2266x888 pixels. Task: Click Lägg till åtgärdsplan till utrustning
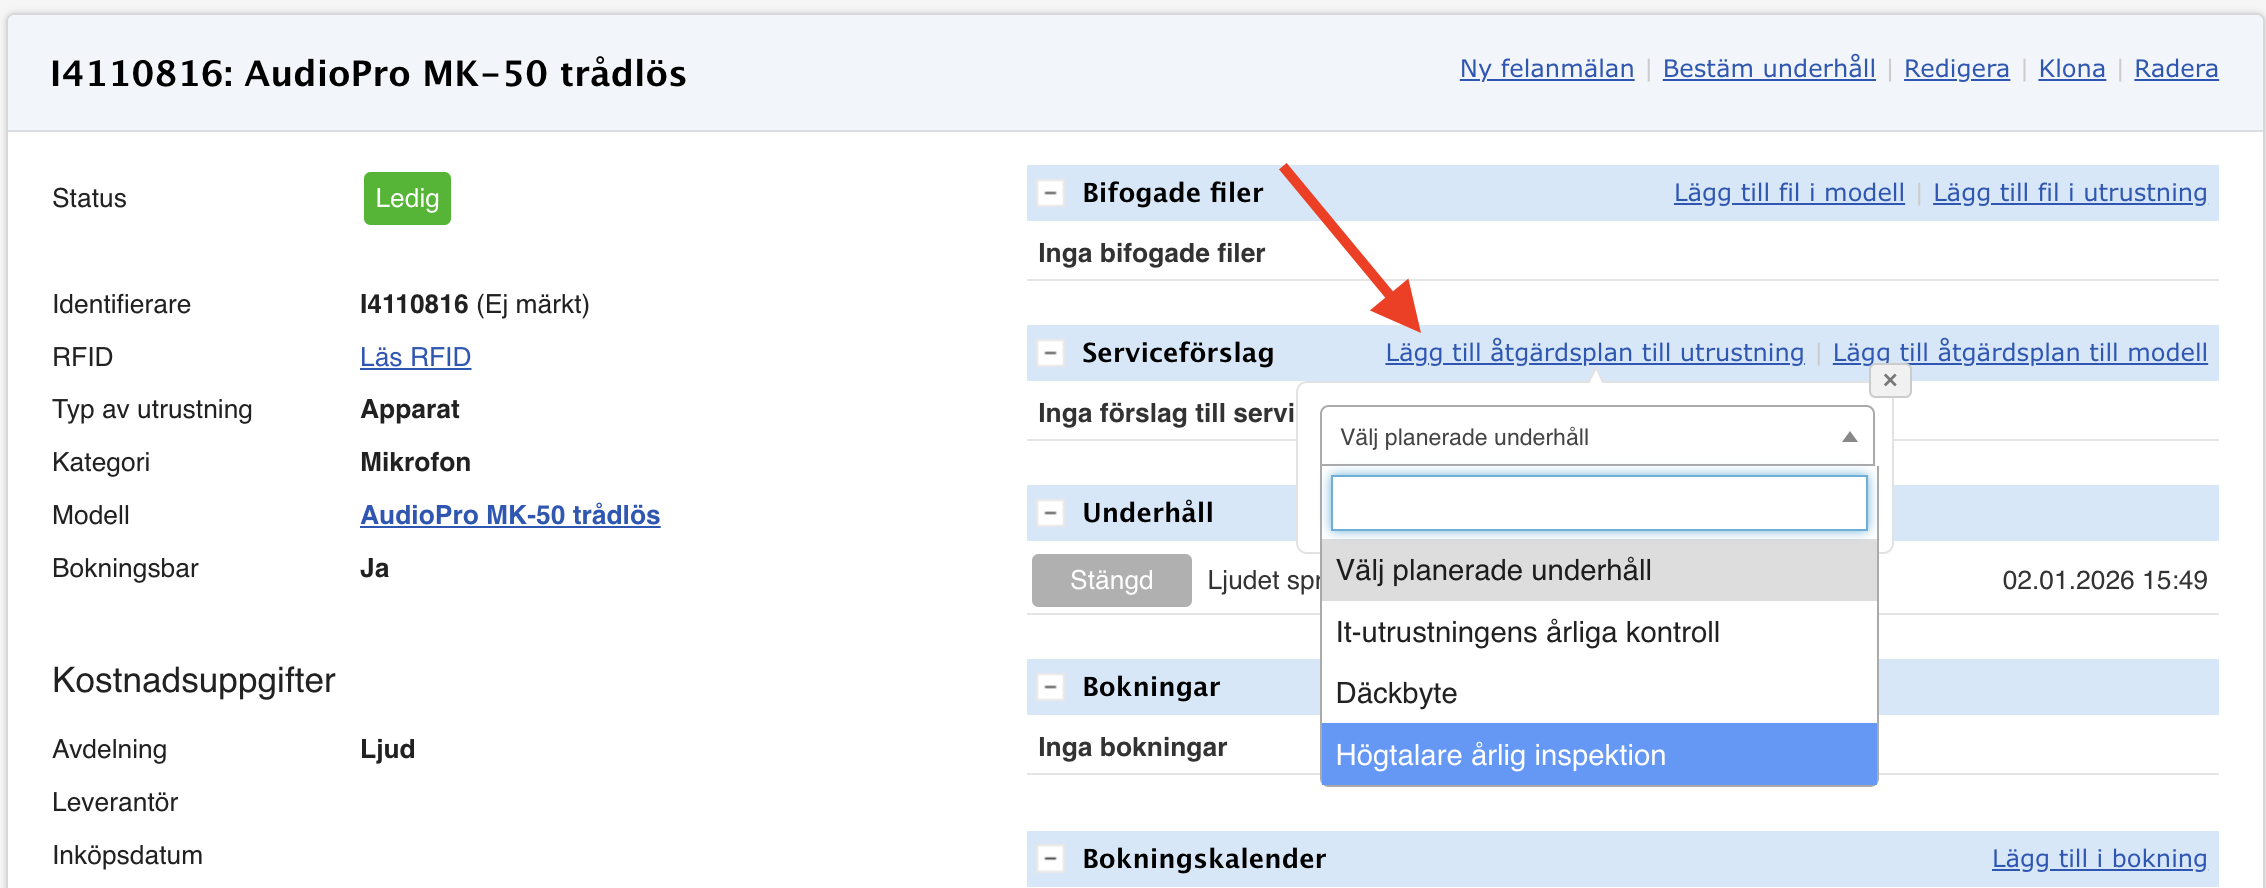[1594, 353]
